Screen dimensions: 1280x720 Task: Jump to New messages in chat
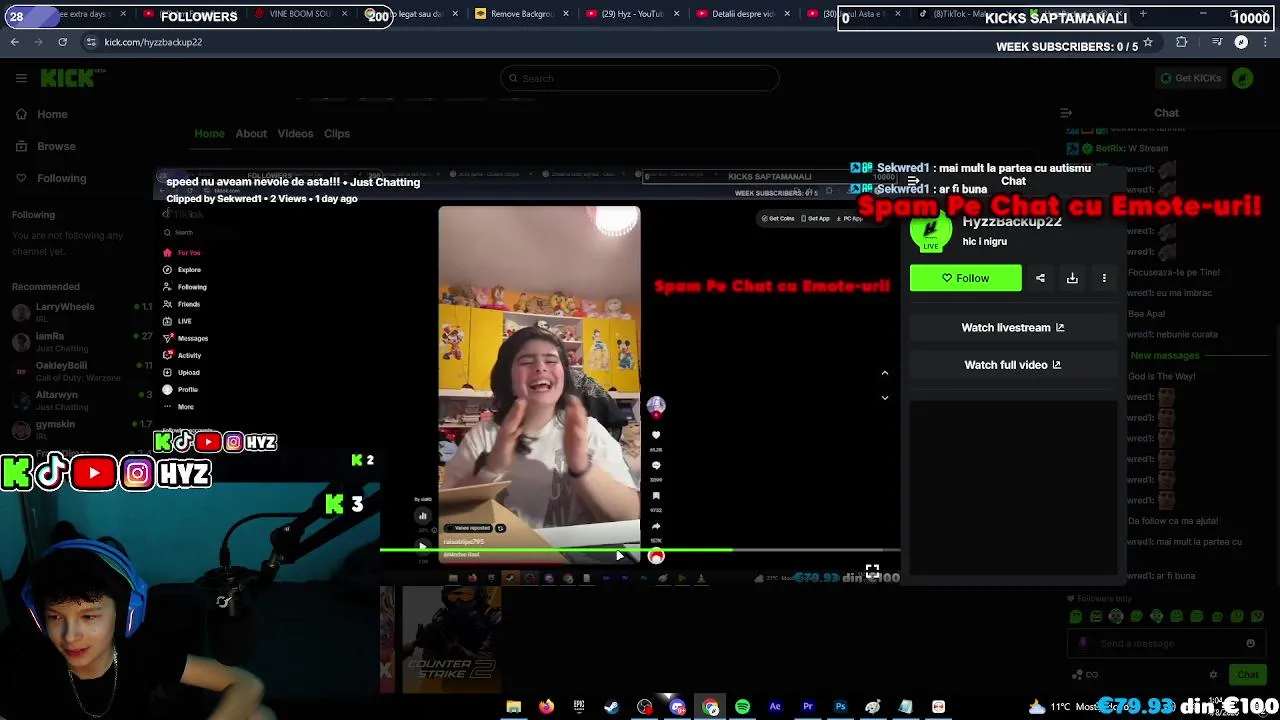(1165, 356)
